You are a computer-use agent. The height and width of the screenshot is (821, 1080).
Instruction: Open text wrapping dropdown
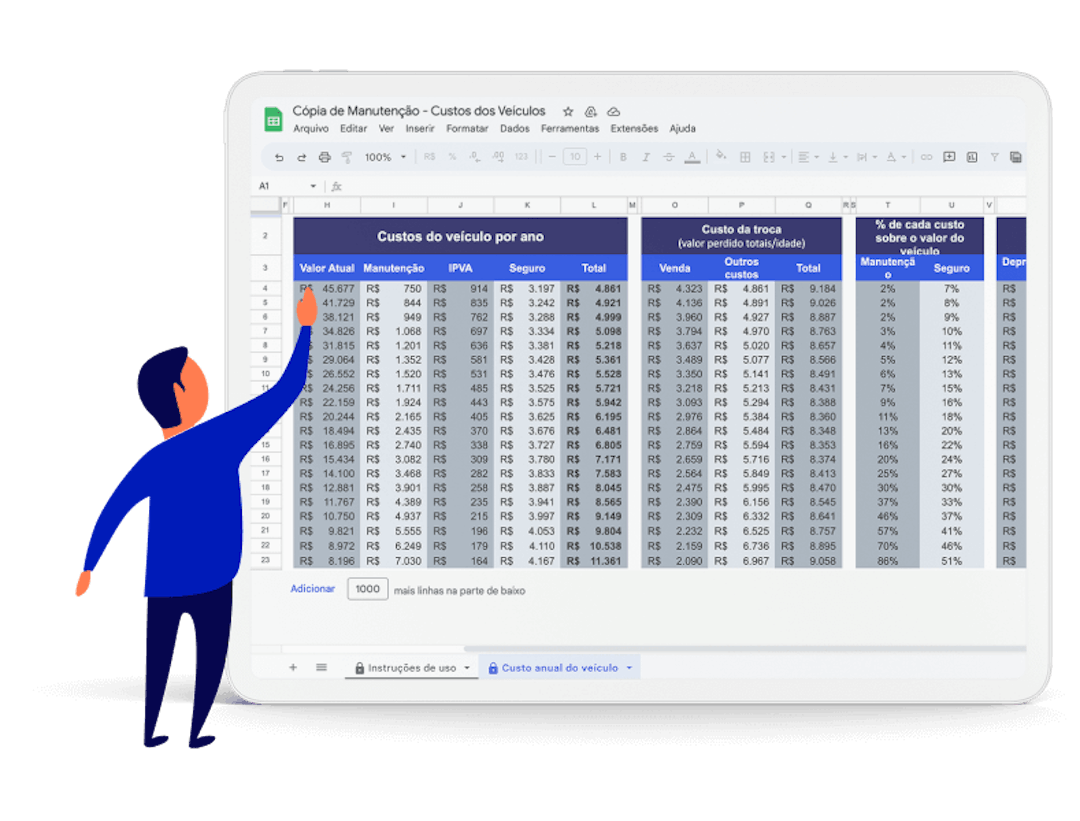coord(866,157)
